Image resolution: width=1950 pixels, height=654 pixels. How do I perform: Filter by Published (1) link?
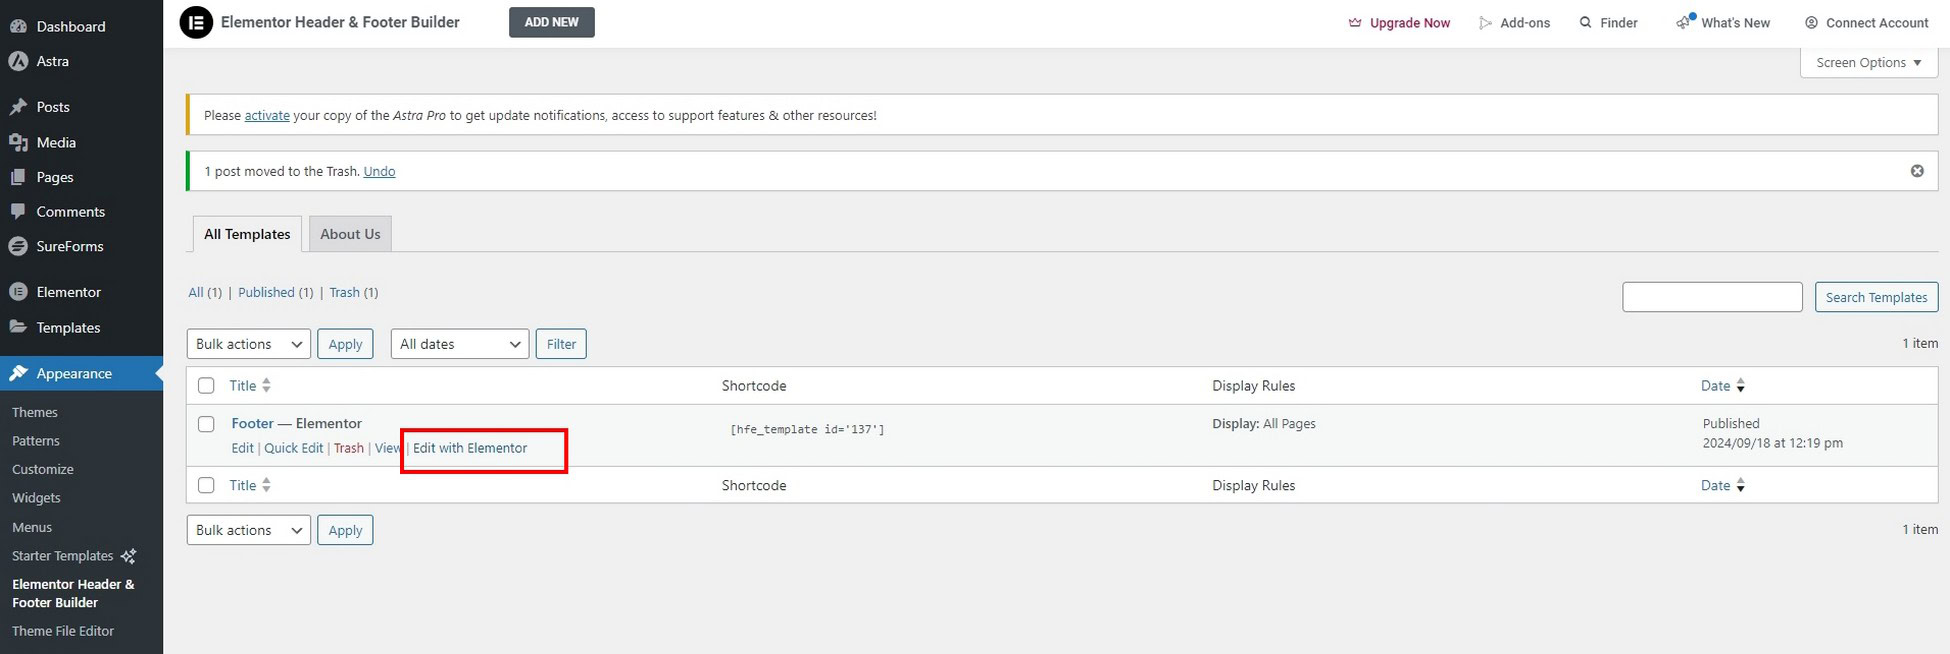click(x=275, y=292)
